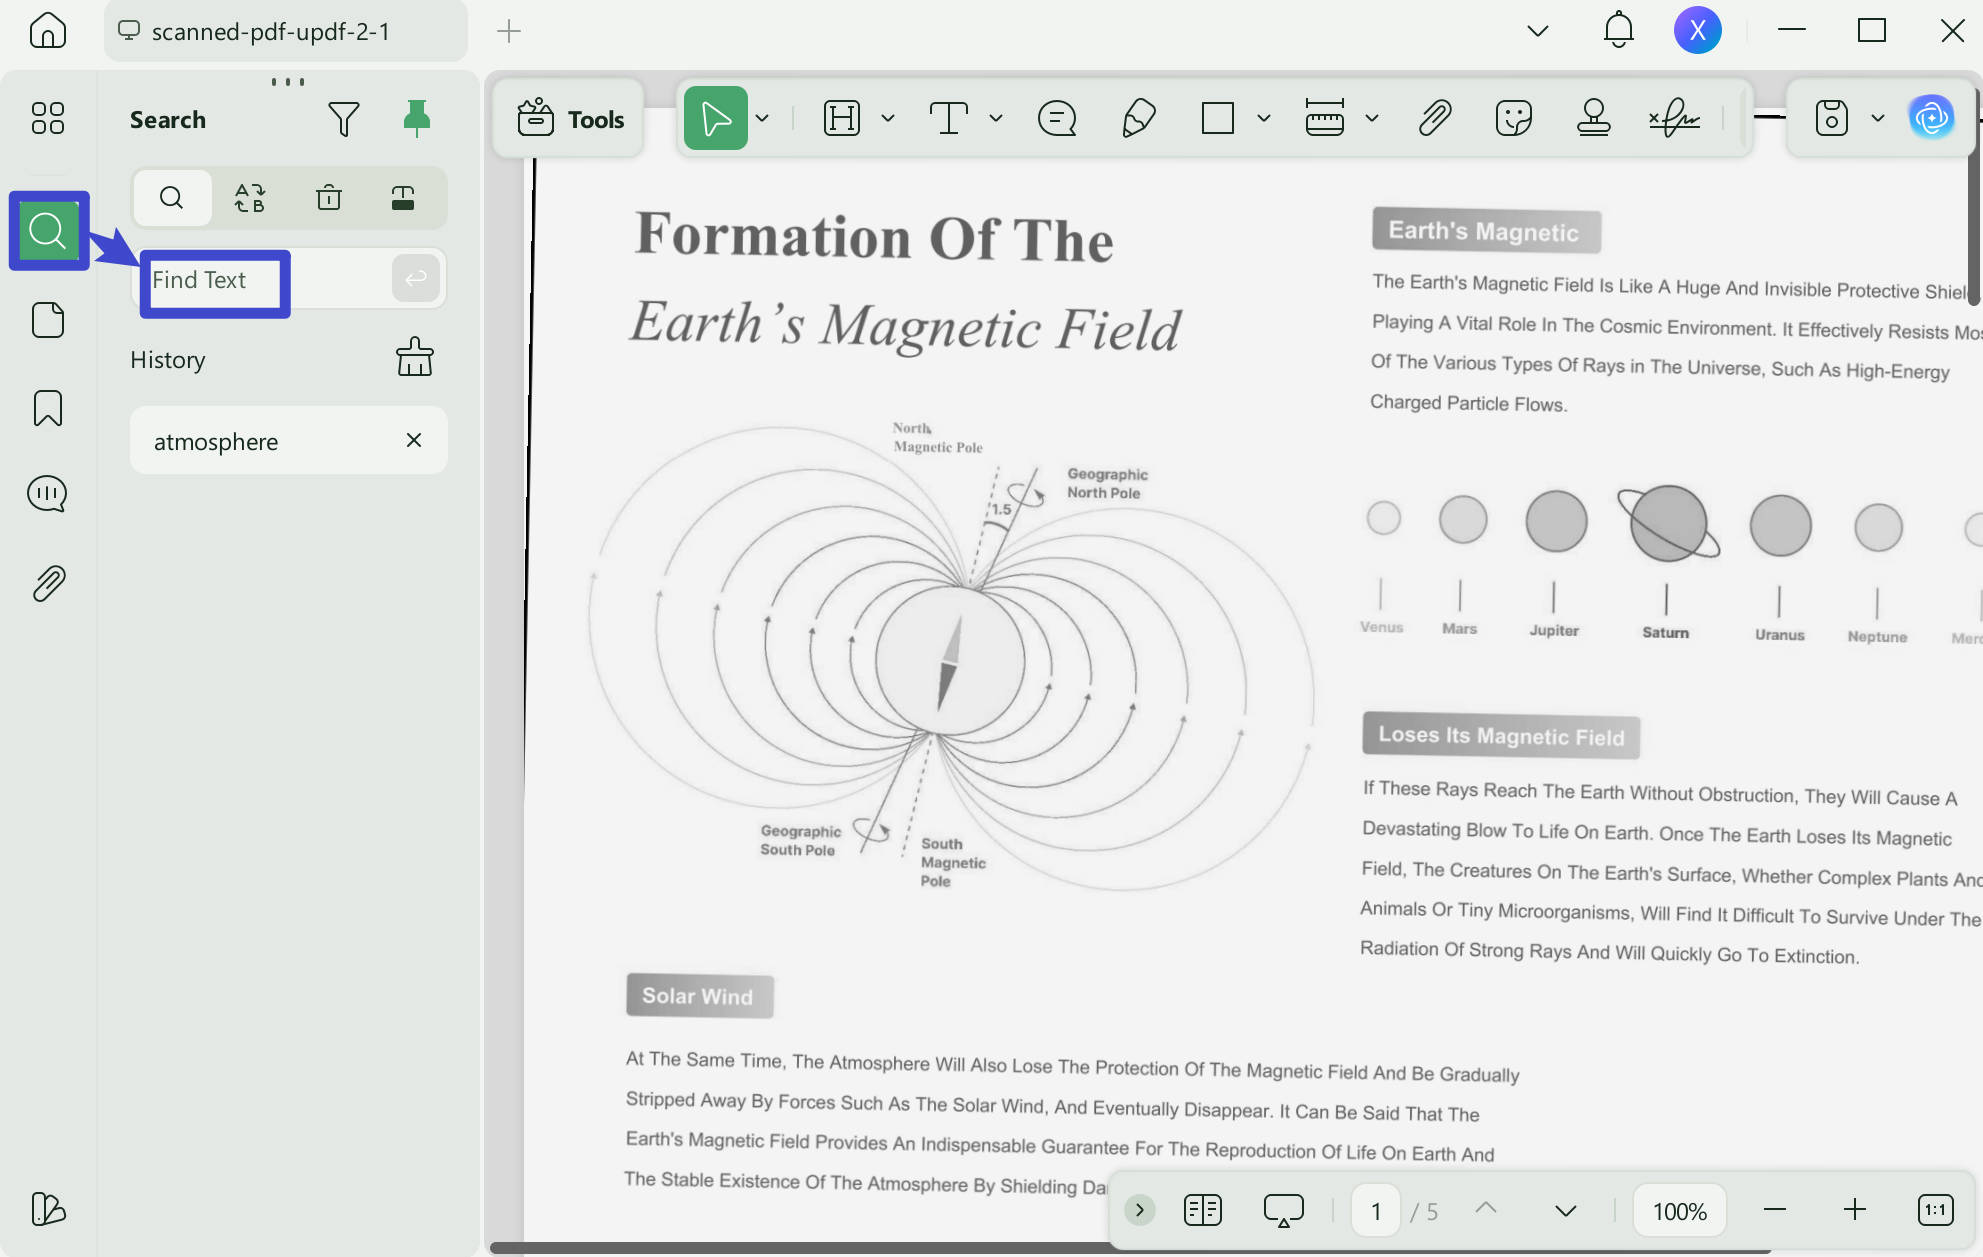Toggle the two-page reading view icon
This screenshot has height=1257, width=1983.
(x=1203, y=1210)
